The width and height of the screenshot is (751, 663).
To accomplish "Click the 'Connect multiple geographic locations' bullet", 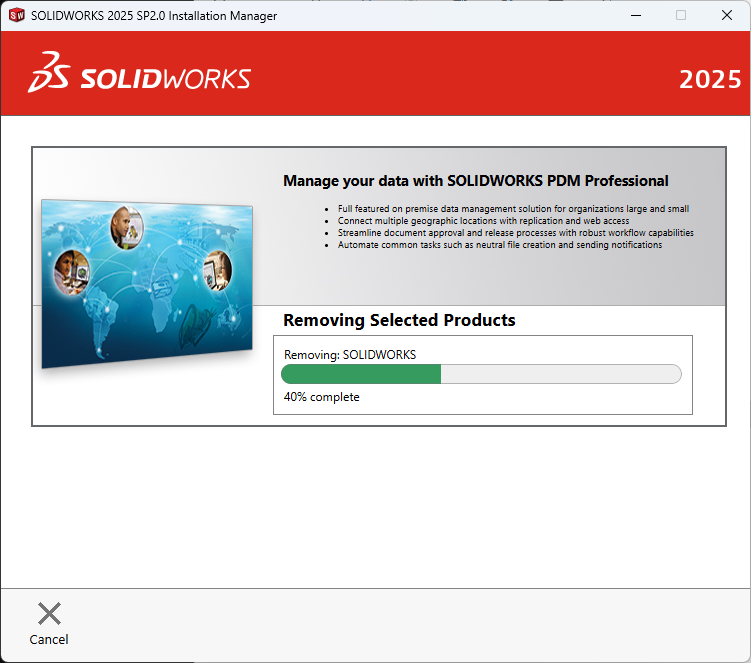I will coord(483,221).
